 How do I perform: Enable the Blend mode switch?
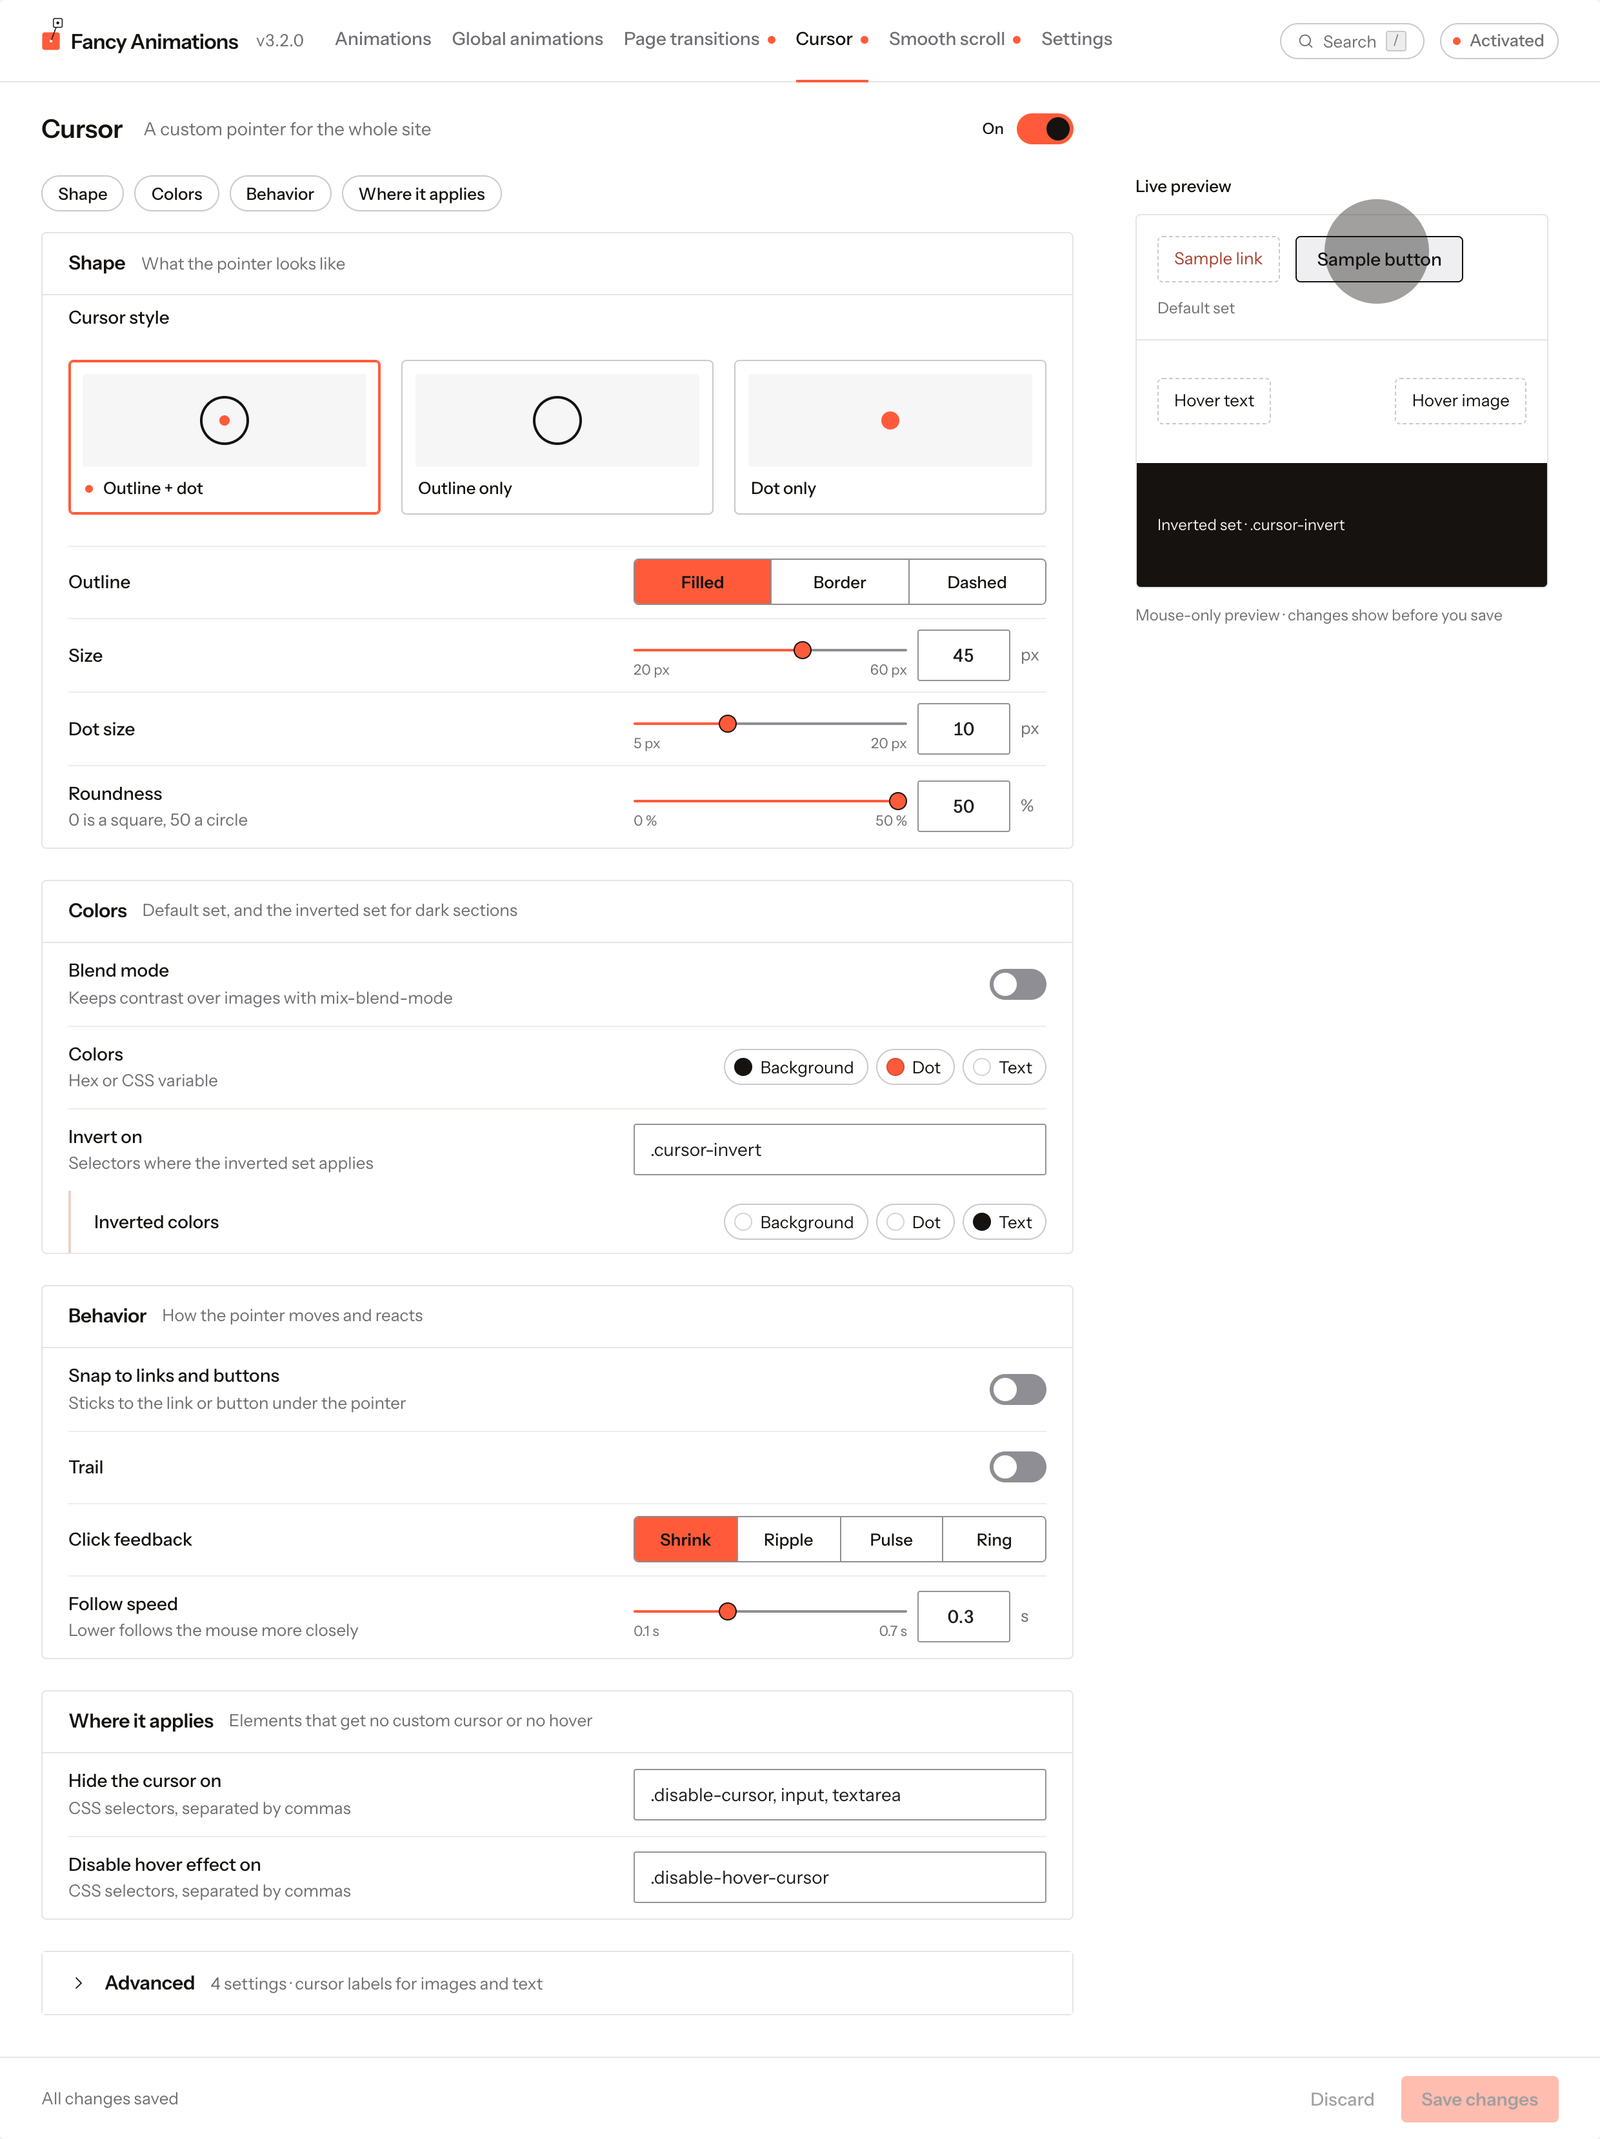[x=1017, y=984]
